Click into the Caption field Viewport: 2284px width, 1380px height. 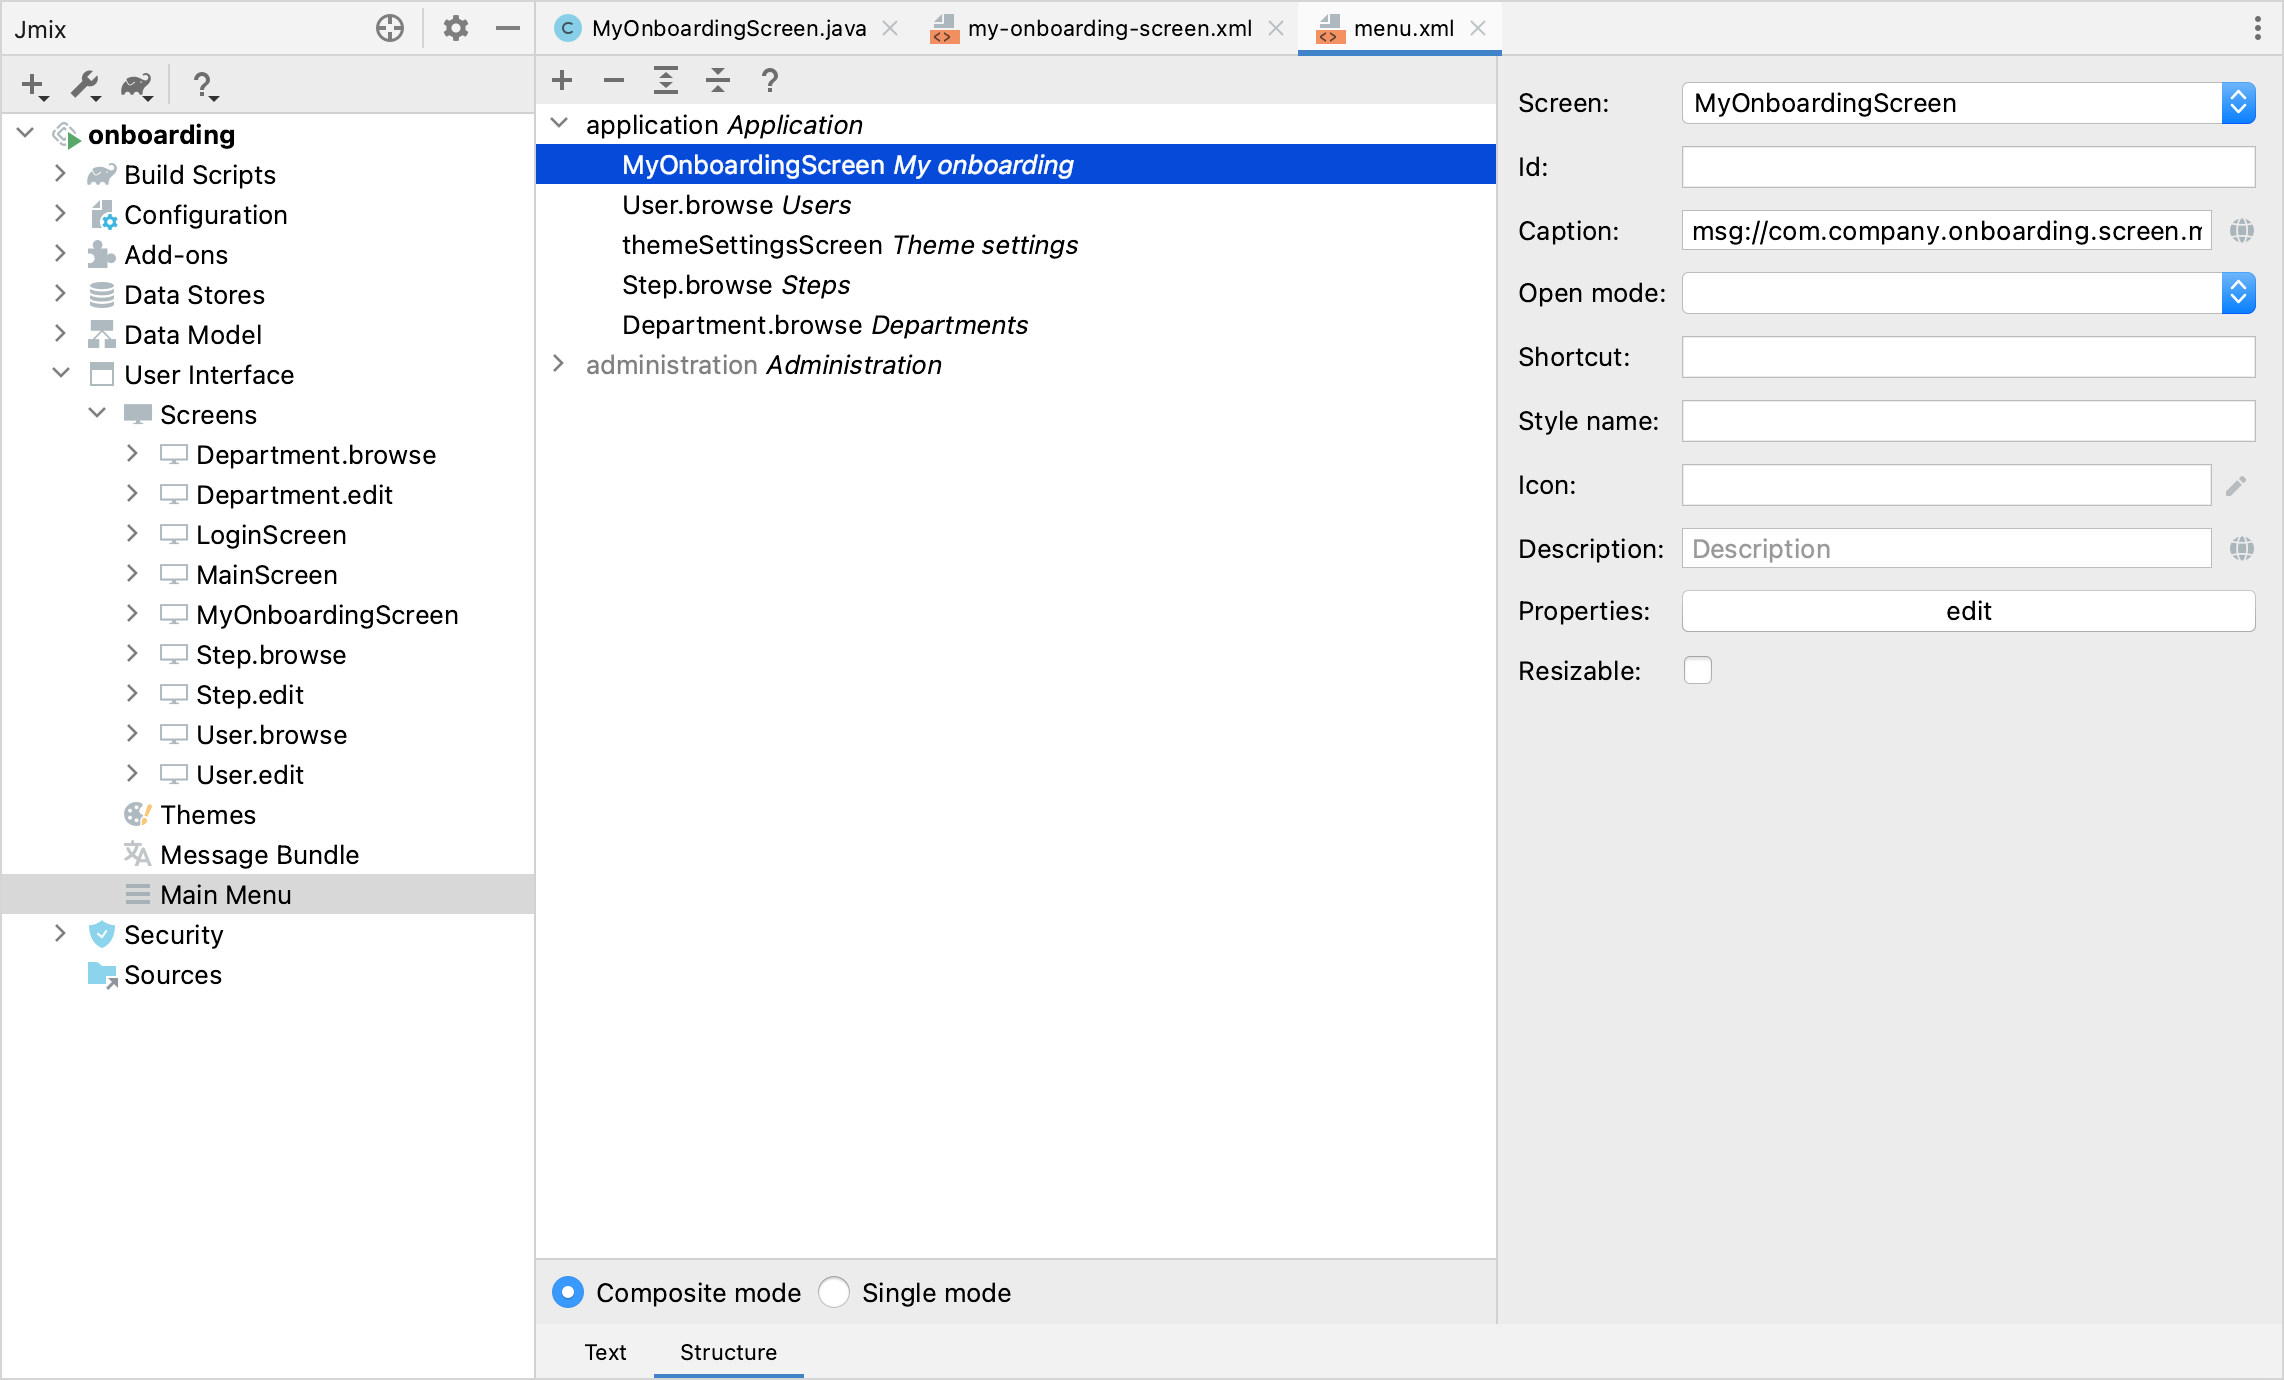[1946, 231]
